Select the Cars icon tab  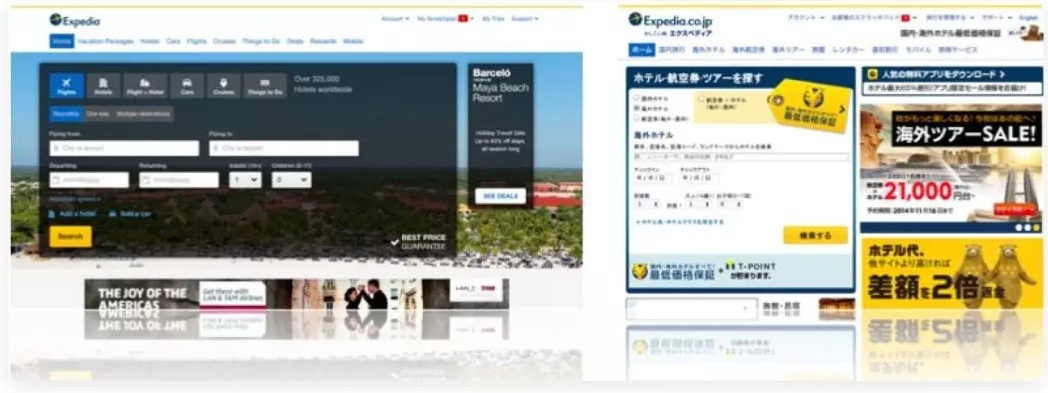[187, 86]
